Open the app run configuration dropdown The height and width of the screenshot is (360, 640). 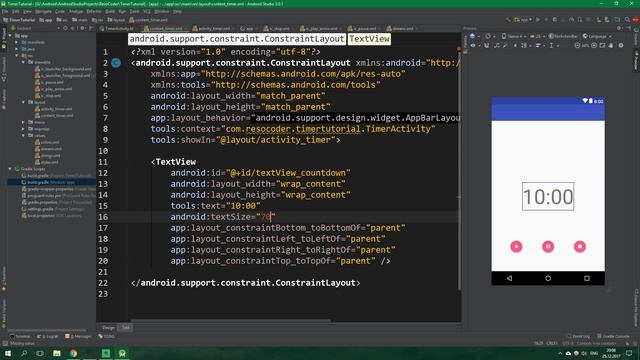(x=523, y=20)
